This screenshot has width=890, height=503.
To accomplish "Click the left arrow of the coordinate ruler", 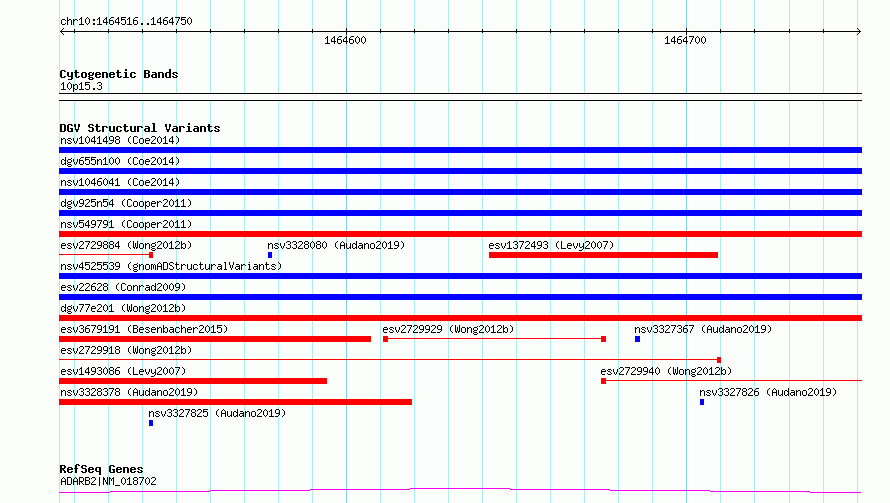I will pyautogui.click(x=62, y=31).
